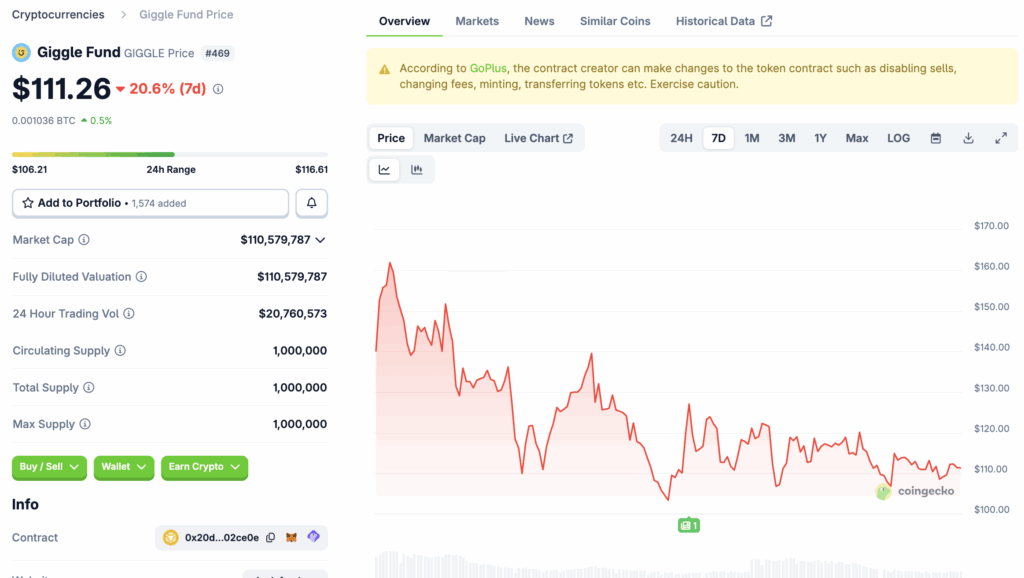Expand the Market Cap value chevron

coord(320,240)
